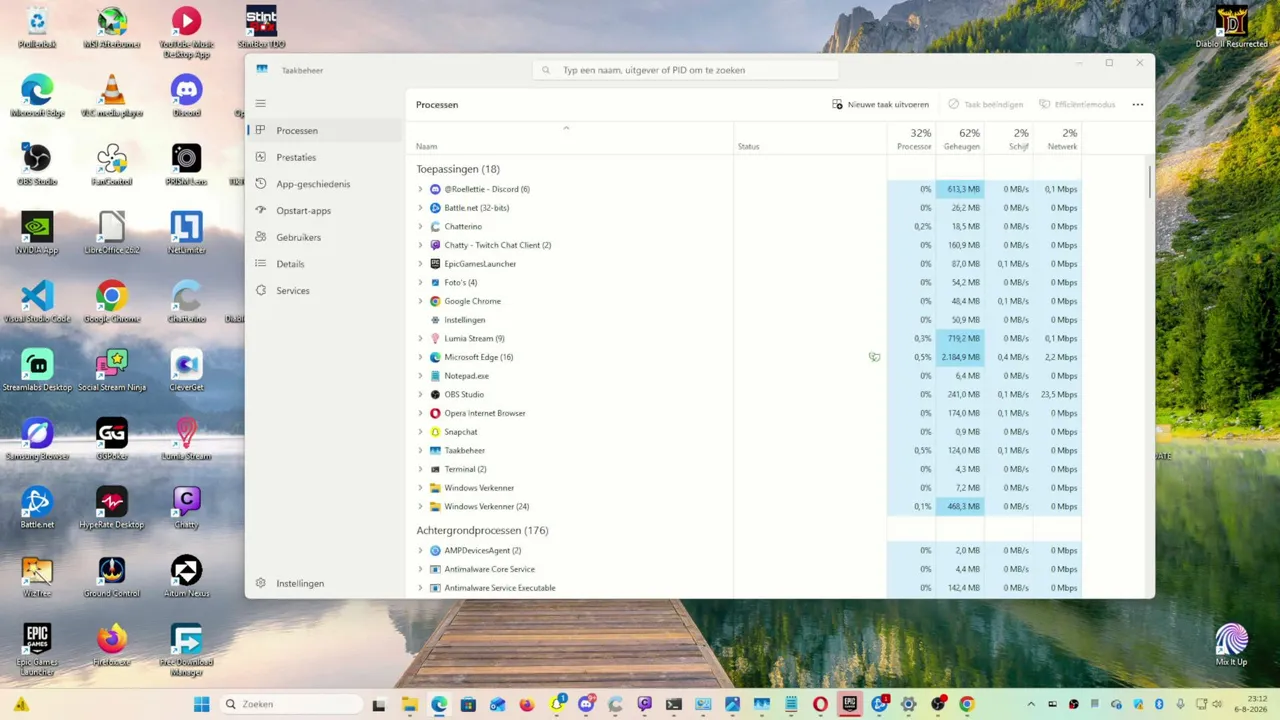Select the Notepad.exe process row
This screenshot has height=720, width=1280.
coord(746,376)
